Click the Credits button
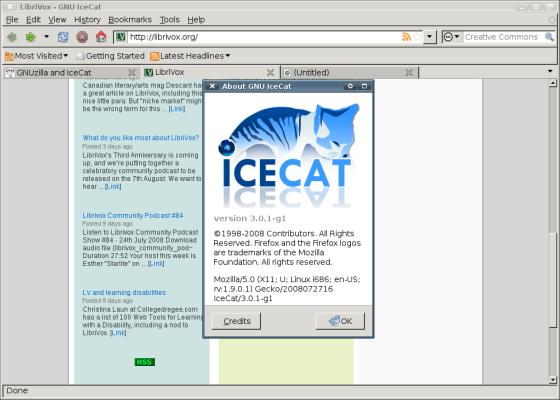560x400 pixels. (x=236, y=321)
